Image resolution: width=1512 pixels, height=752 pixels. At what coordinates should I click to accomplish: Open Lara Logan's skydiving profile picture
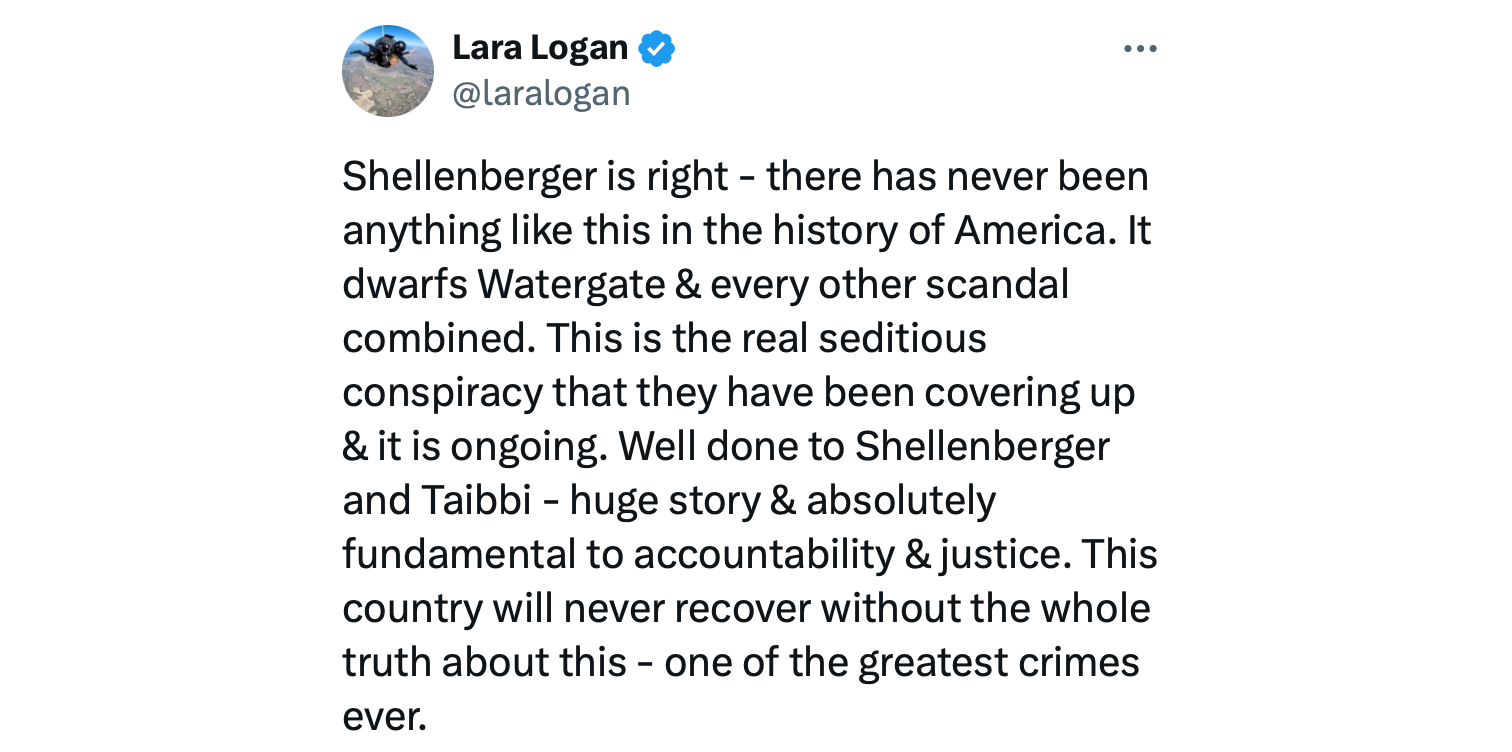[388, 71]
